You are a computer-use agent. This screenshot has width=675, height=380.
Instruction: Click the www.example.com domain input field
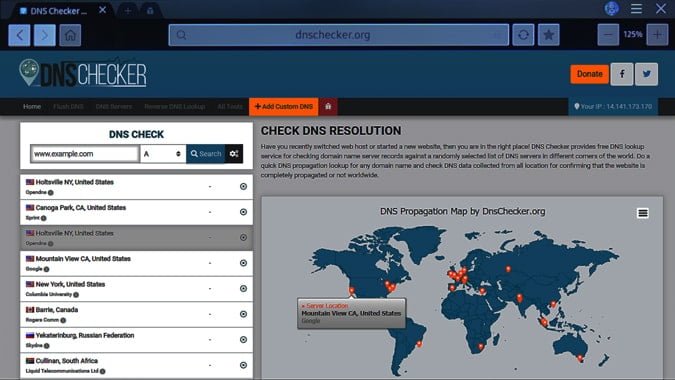[84, 154]
